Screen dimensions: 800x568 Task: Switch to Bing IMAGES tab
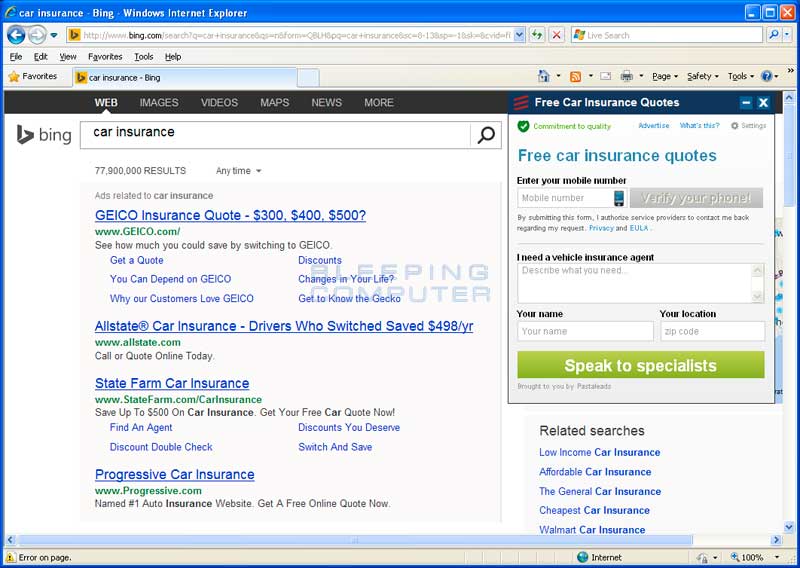pyautogui.click(x=159, y=103)
